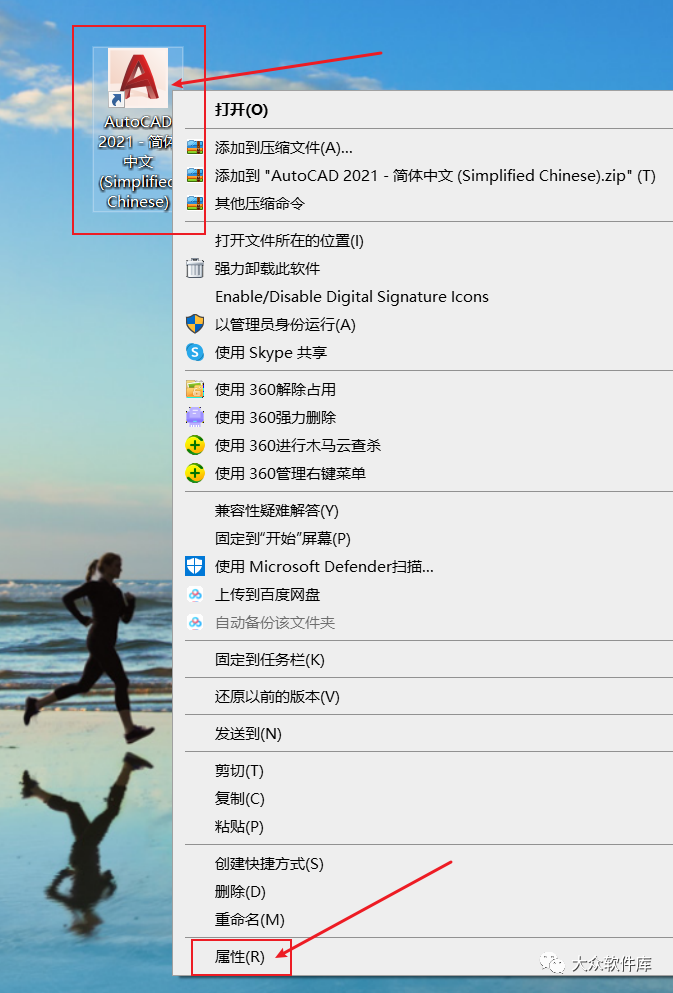Image resolution: width=673 pixels, height=993 pixels.
Task: Choose 剪切(T) from the menu
Action: 239,771
